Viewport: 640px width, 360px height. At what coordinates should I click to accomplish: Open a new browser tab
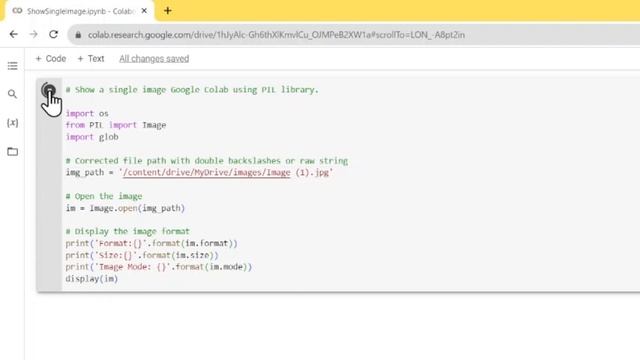tap(168, 11)
